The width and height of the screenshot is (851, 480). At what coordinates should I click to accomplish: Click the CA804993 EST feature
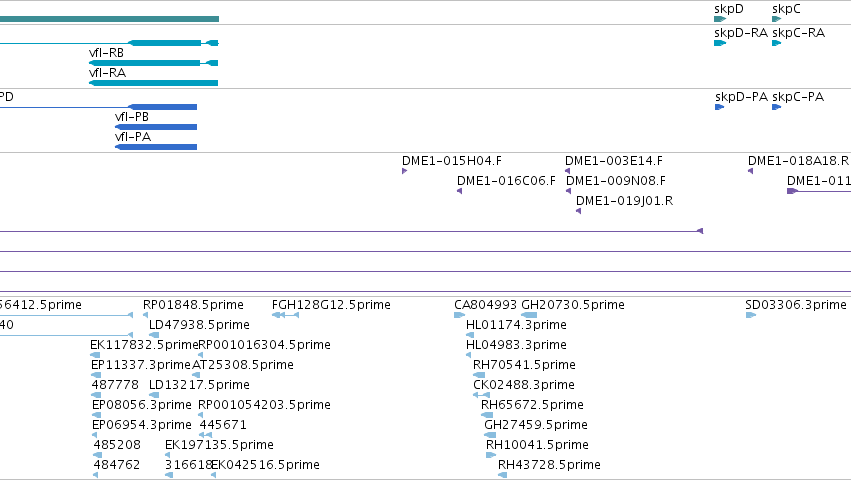coord(460,315)
